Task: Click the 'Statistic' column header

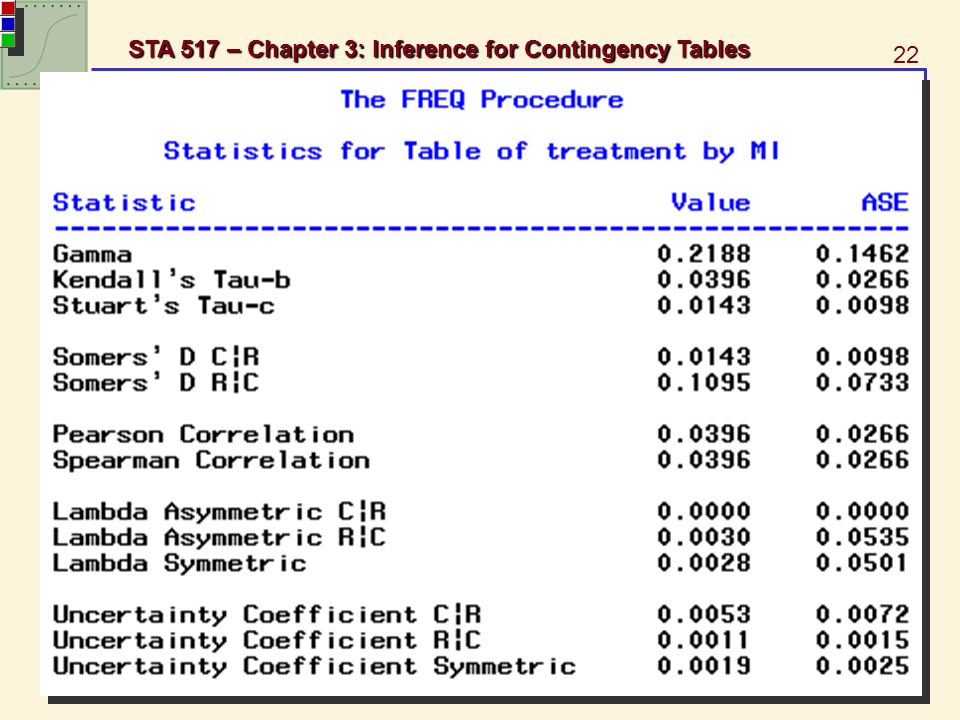Action: tap(124, 202)
